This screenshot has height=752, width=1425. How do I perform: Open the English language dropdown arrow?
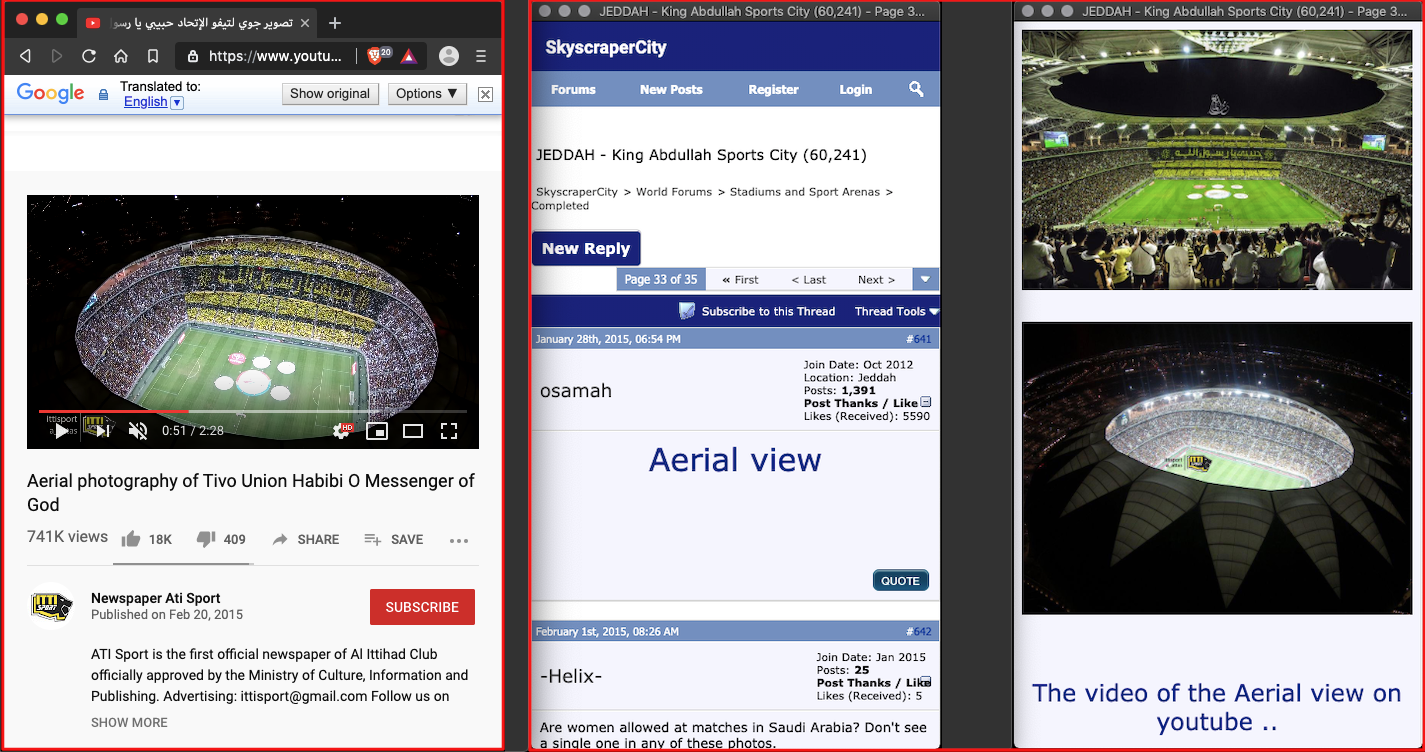[177, 103]
